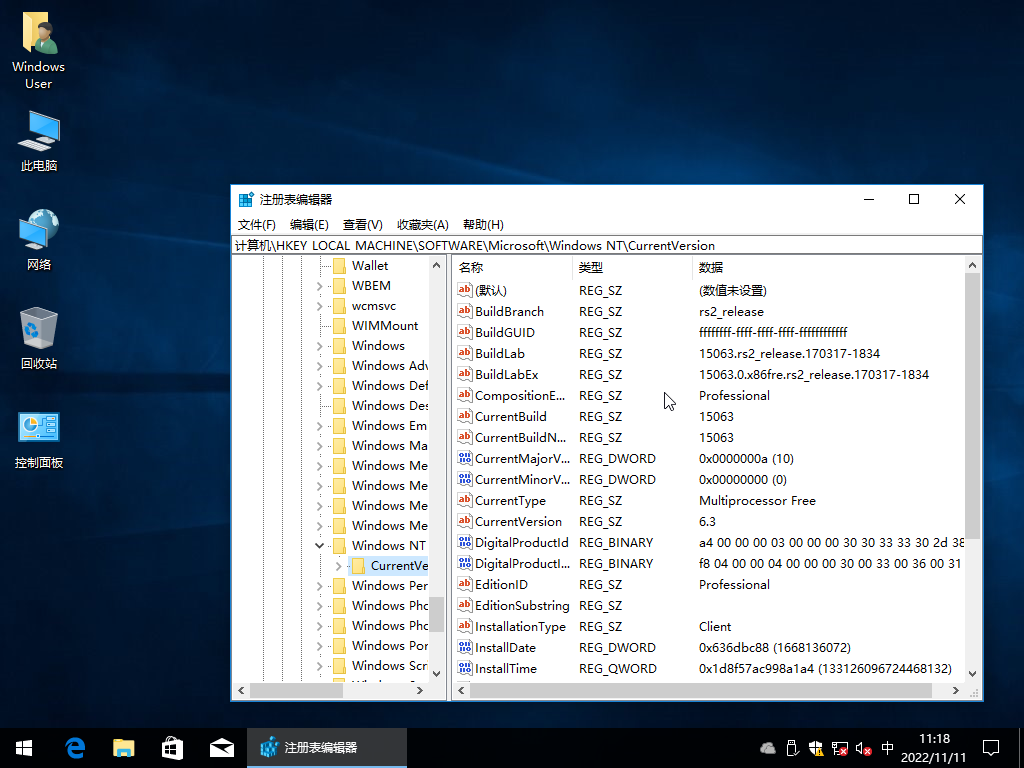Screen dimensions: 1024x768
Task: Select the 控制面板 control panel icon
Action: (x=39, y=440)
